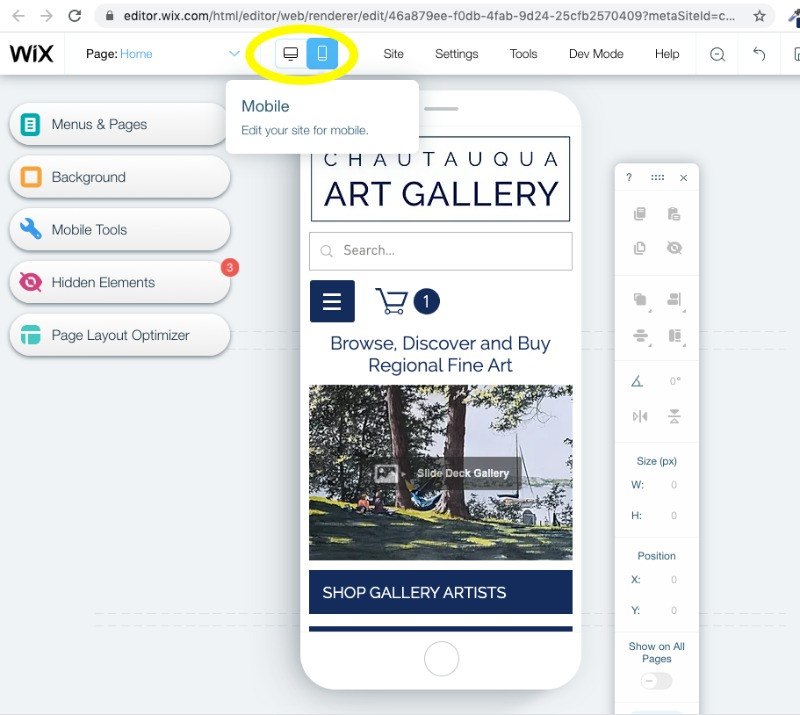Click the rotation degrees value field
Viewport: 800px width, 715px height.
[674, 381]
